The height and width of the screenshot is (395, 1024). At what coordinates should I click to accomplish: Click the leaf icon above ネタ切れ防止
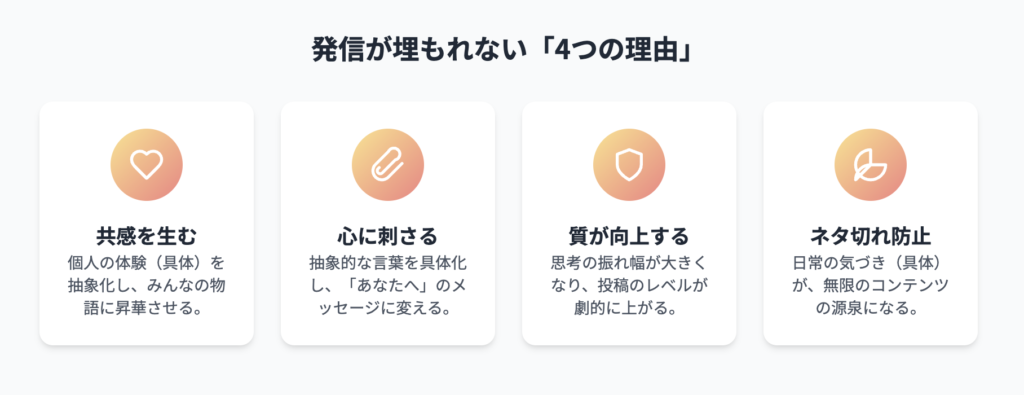click(x=871, y=165)
